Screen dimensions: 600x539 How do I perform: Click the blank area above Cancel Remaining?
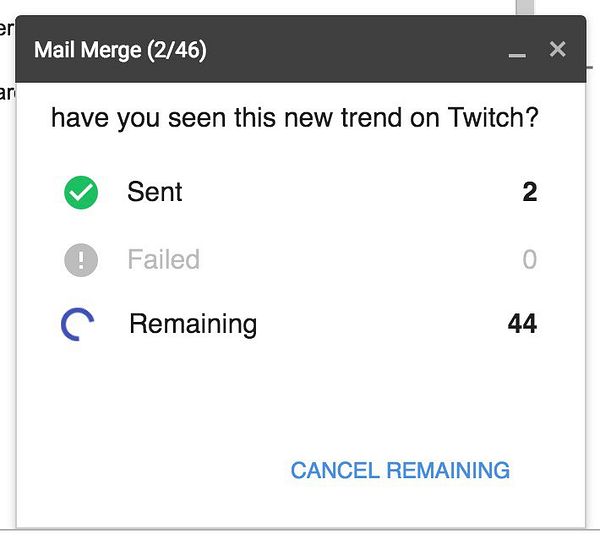pos(400,400)
